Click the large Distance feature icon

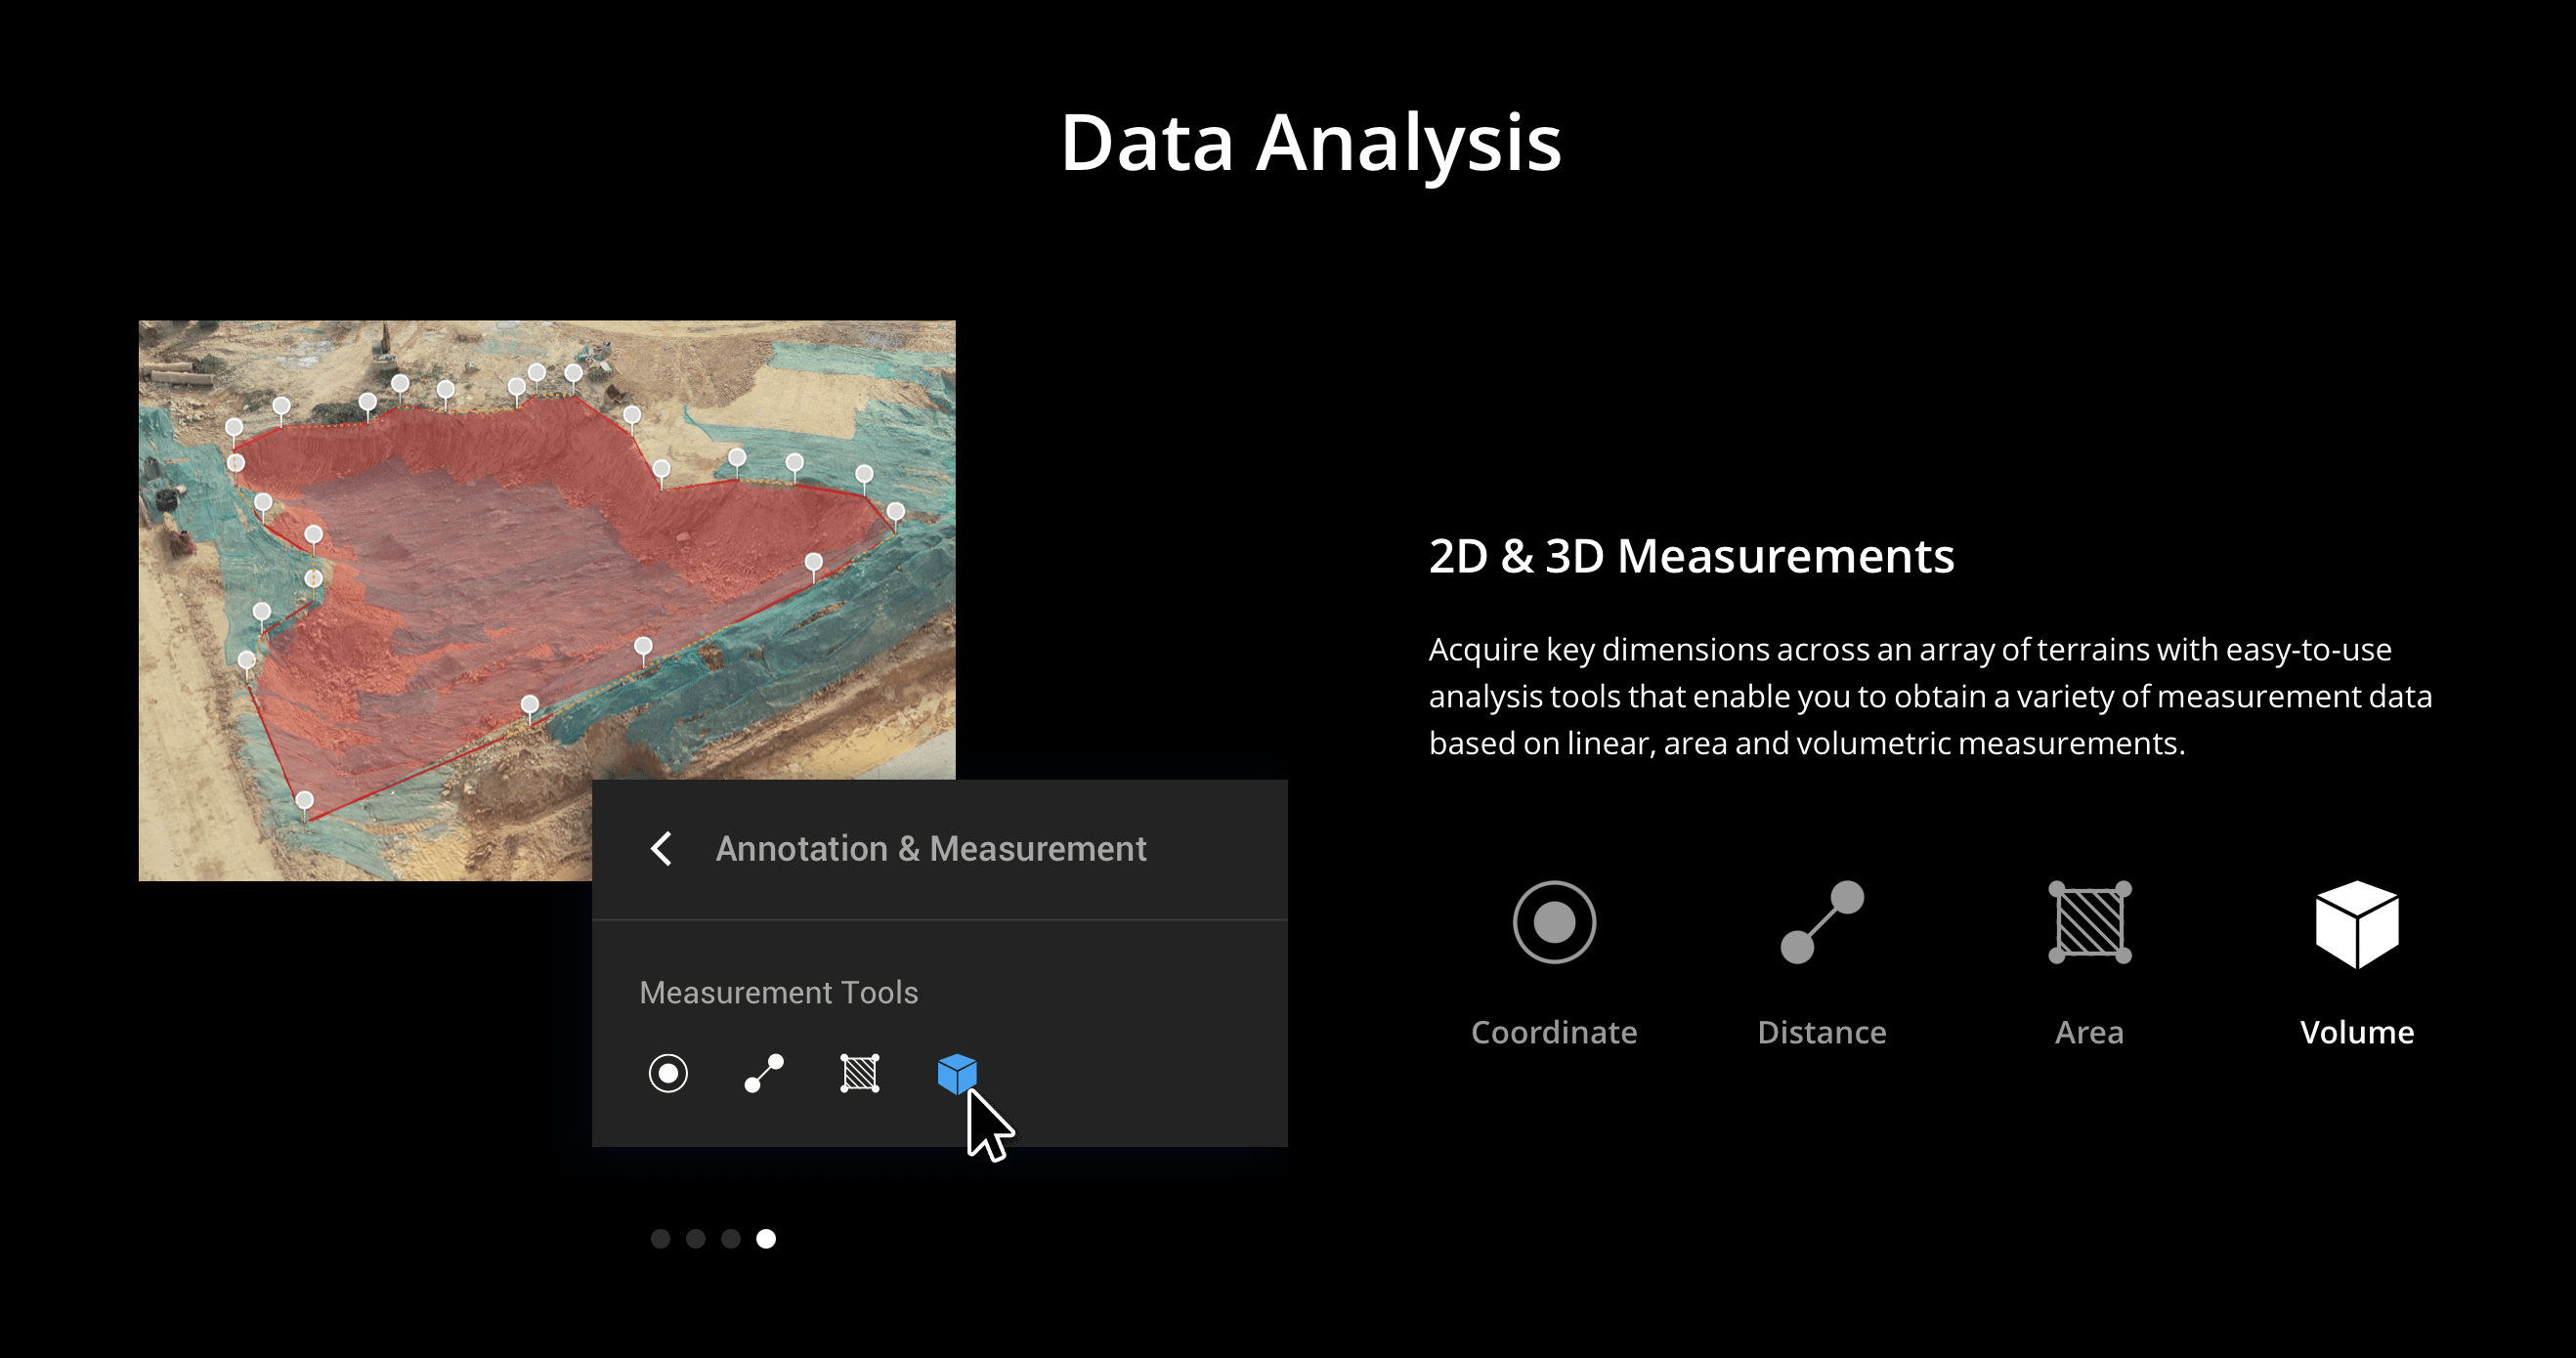coord(1822,922)
